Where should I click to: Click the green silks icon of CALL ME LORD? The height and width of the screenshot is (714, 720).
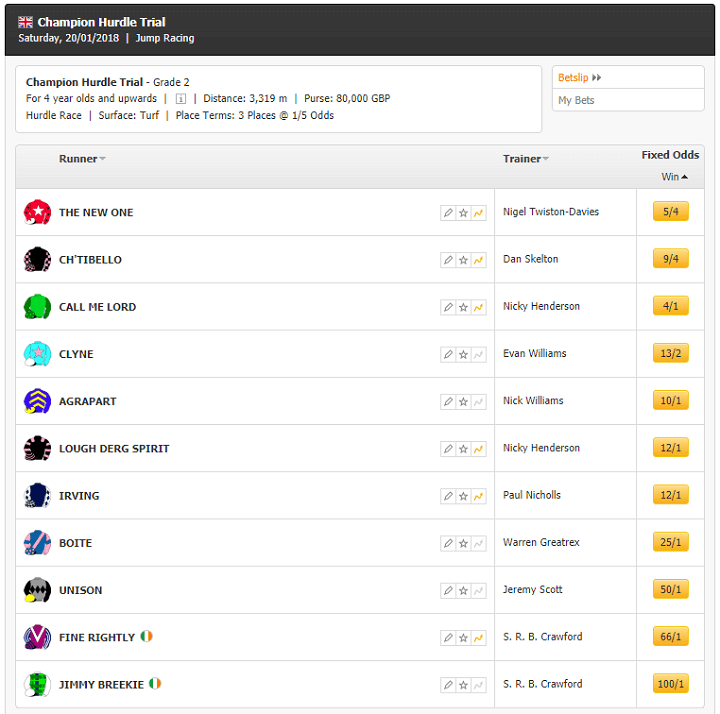(x=37, y=306)
